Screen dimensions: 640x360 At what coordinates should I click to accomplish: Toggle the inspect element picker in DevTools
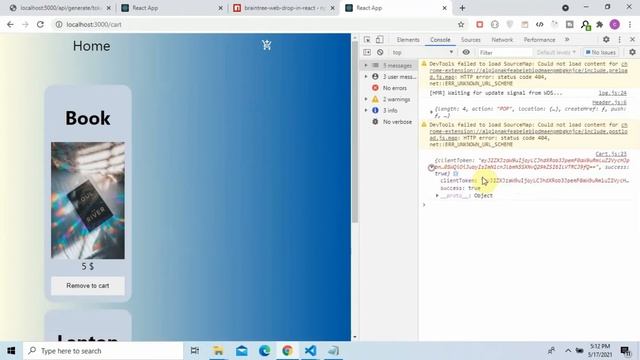point(367,40)
